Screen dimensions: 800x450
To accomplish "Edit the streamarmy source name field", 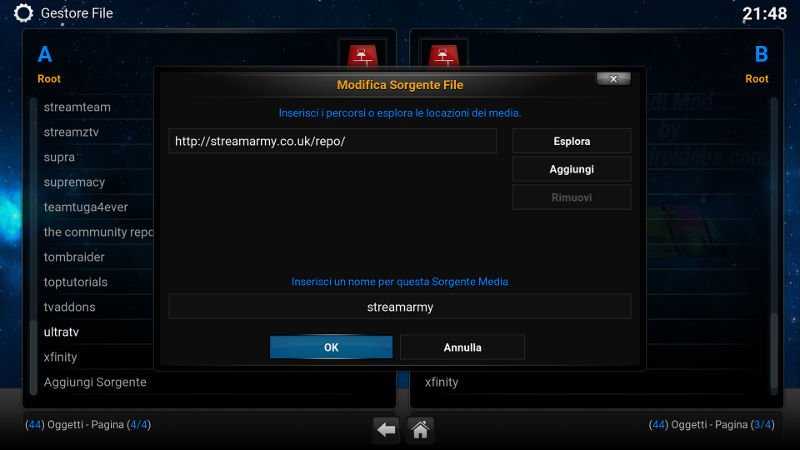I will tap(399, 307).
